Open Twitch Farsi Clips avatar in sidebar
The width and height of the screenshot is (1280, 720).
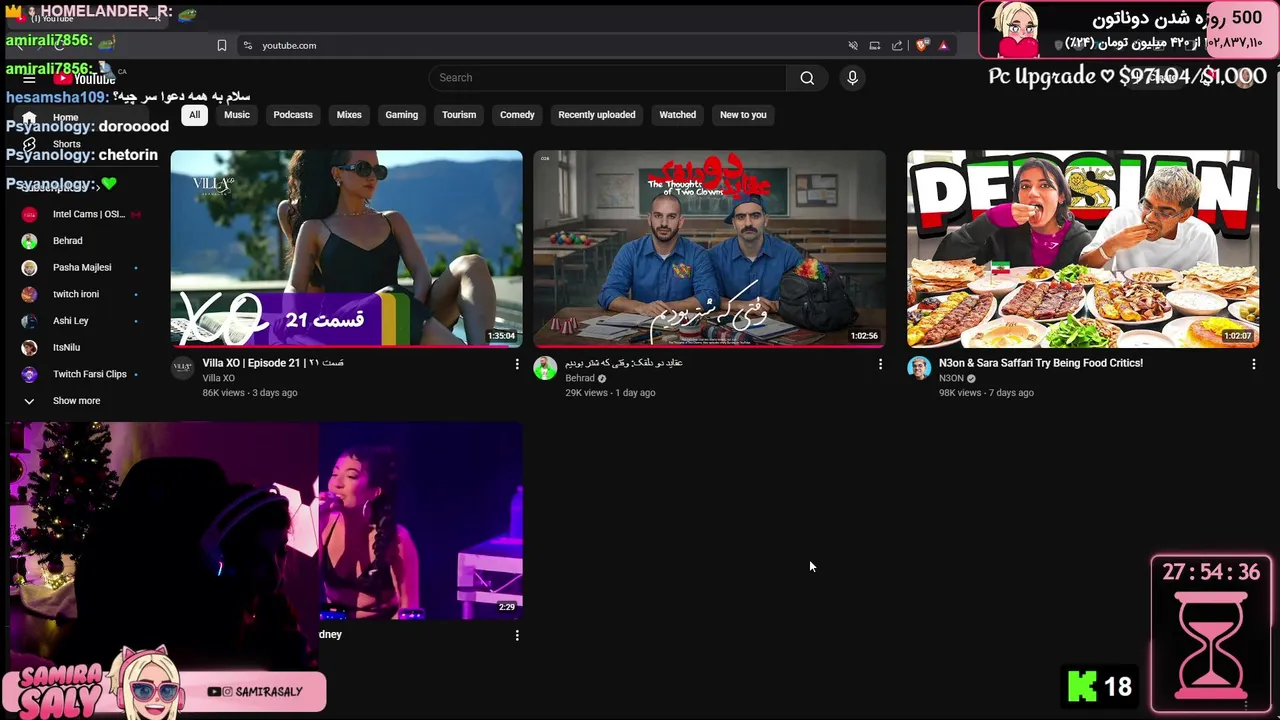point(29,374)
